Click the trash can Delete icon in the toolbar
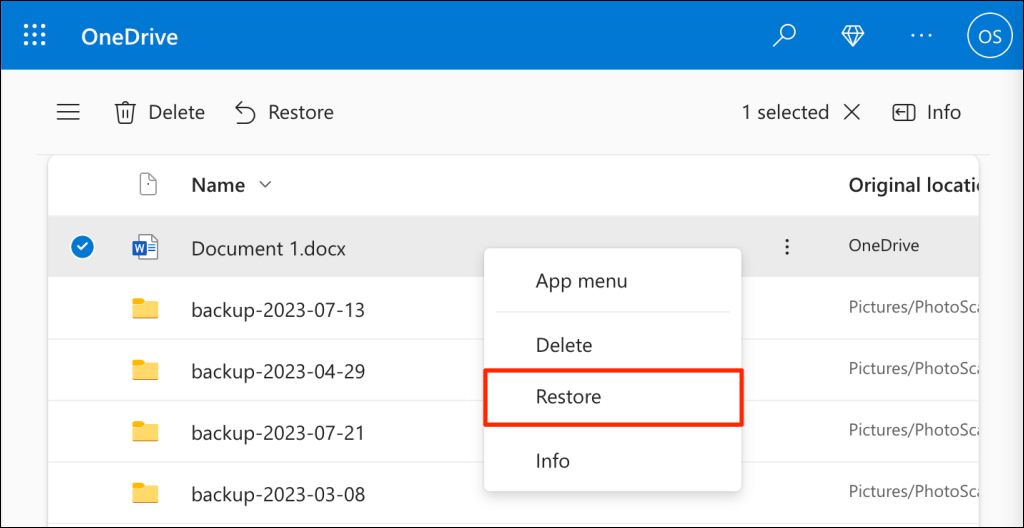This screenshot has width=1024, height=528. tap(125, 113)
